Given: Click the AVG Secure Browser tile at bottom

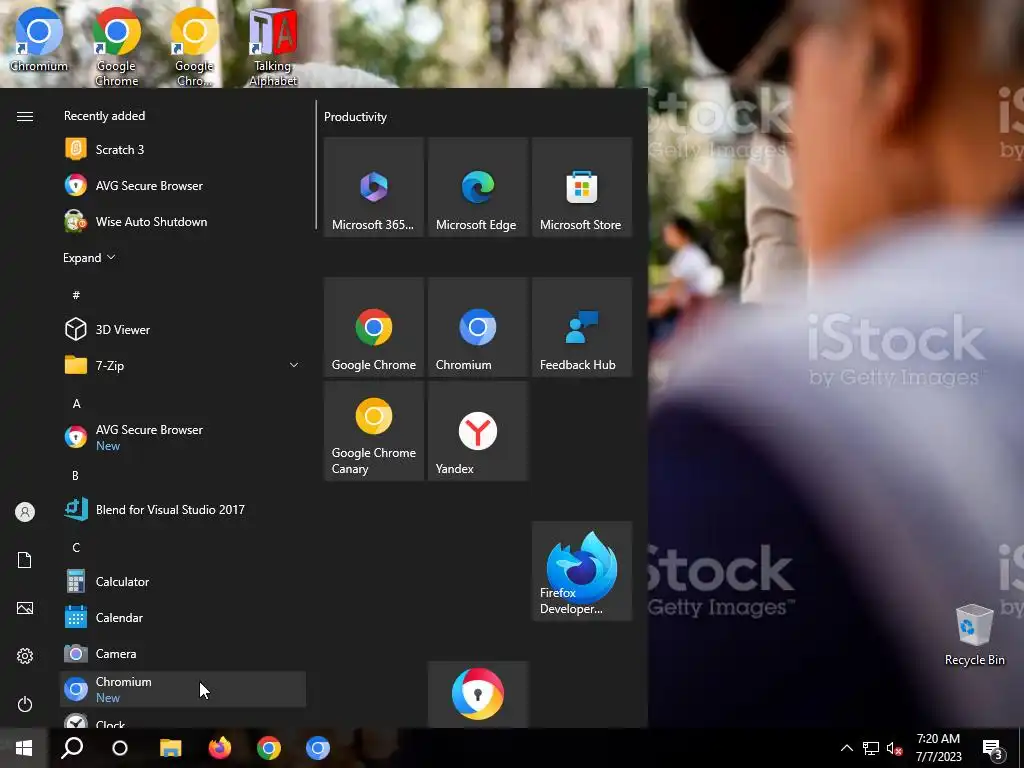Looking at the screenshot, I should point(478,694).
